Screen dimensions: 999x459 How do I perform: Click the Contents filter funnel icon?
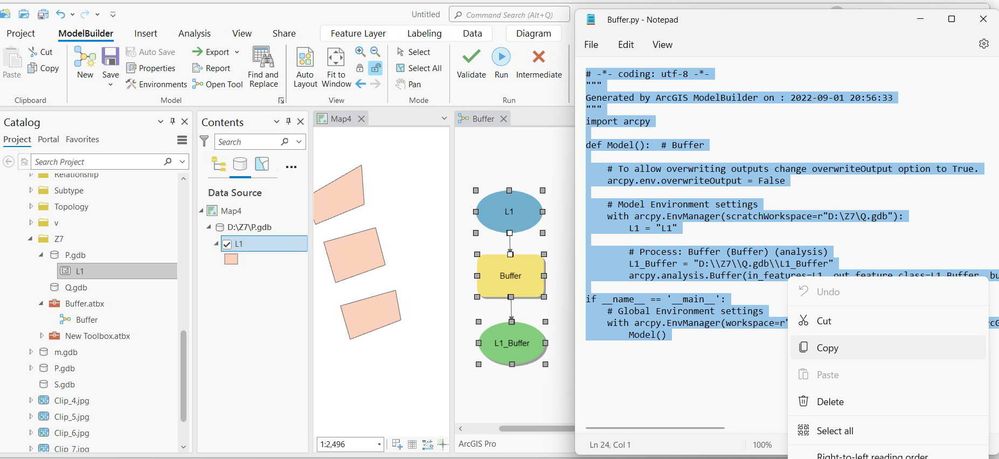click(x=204, y=141)
